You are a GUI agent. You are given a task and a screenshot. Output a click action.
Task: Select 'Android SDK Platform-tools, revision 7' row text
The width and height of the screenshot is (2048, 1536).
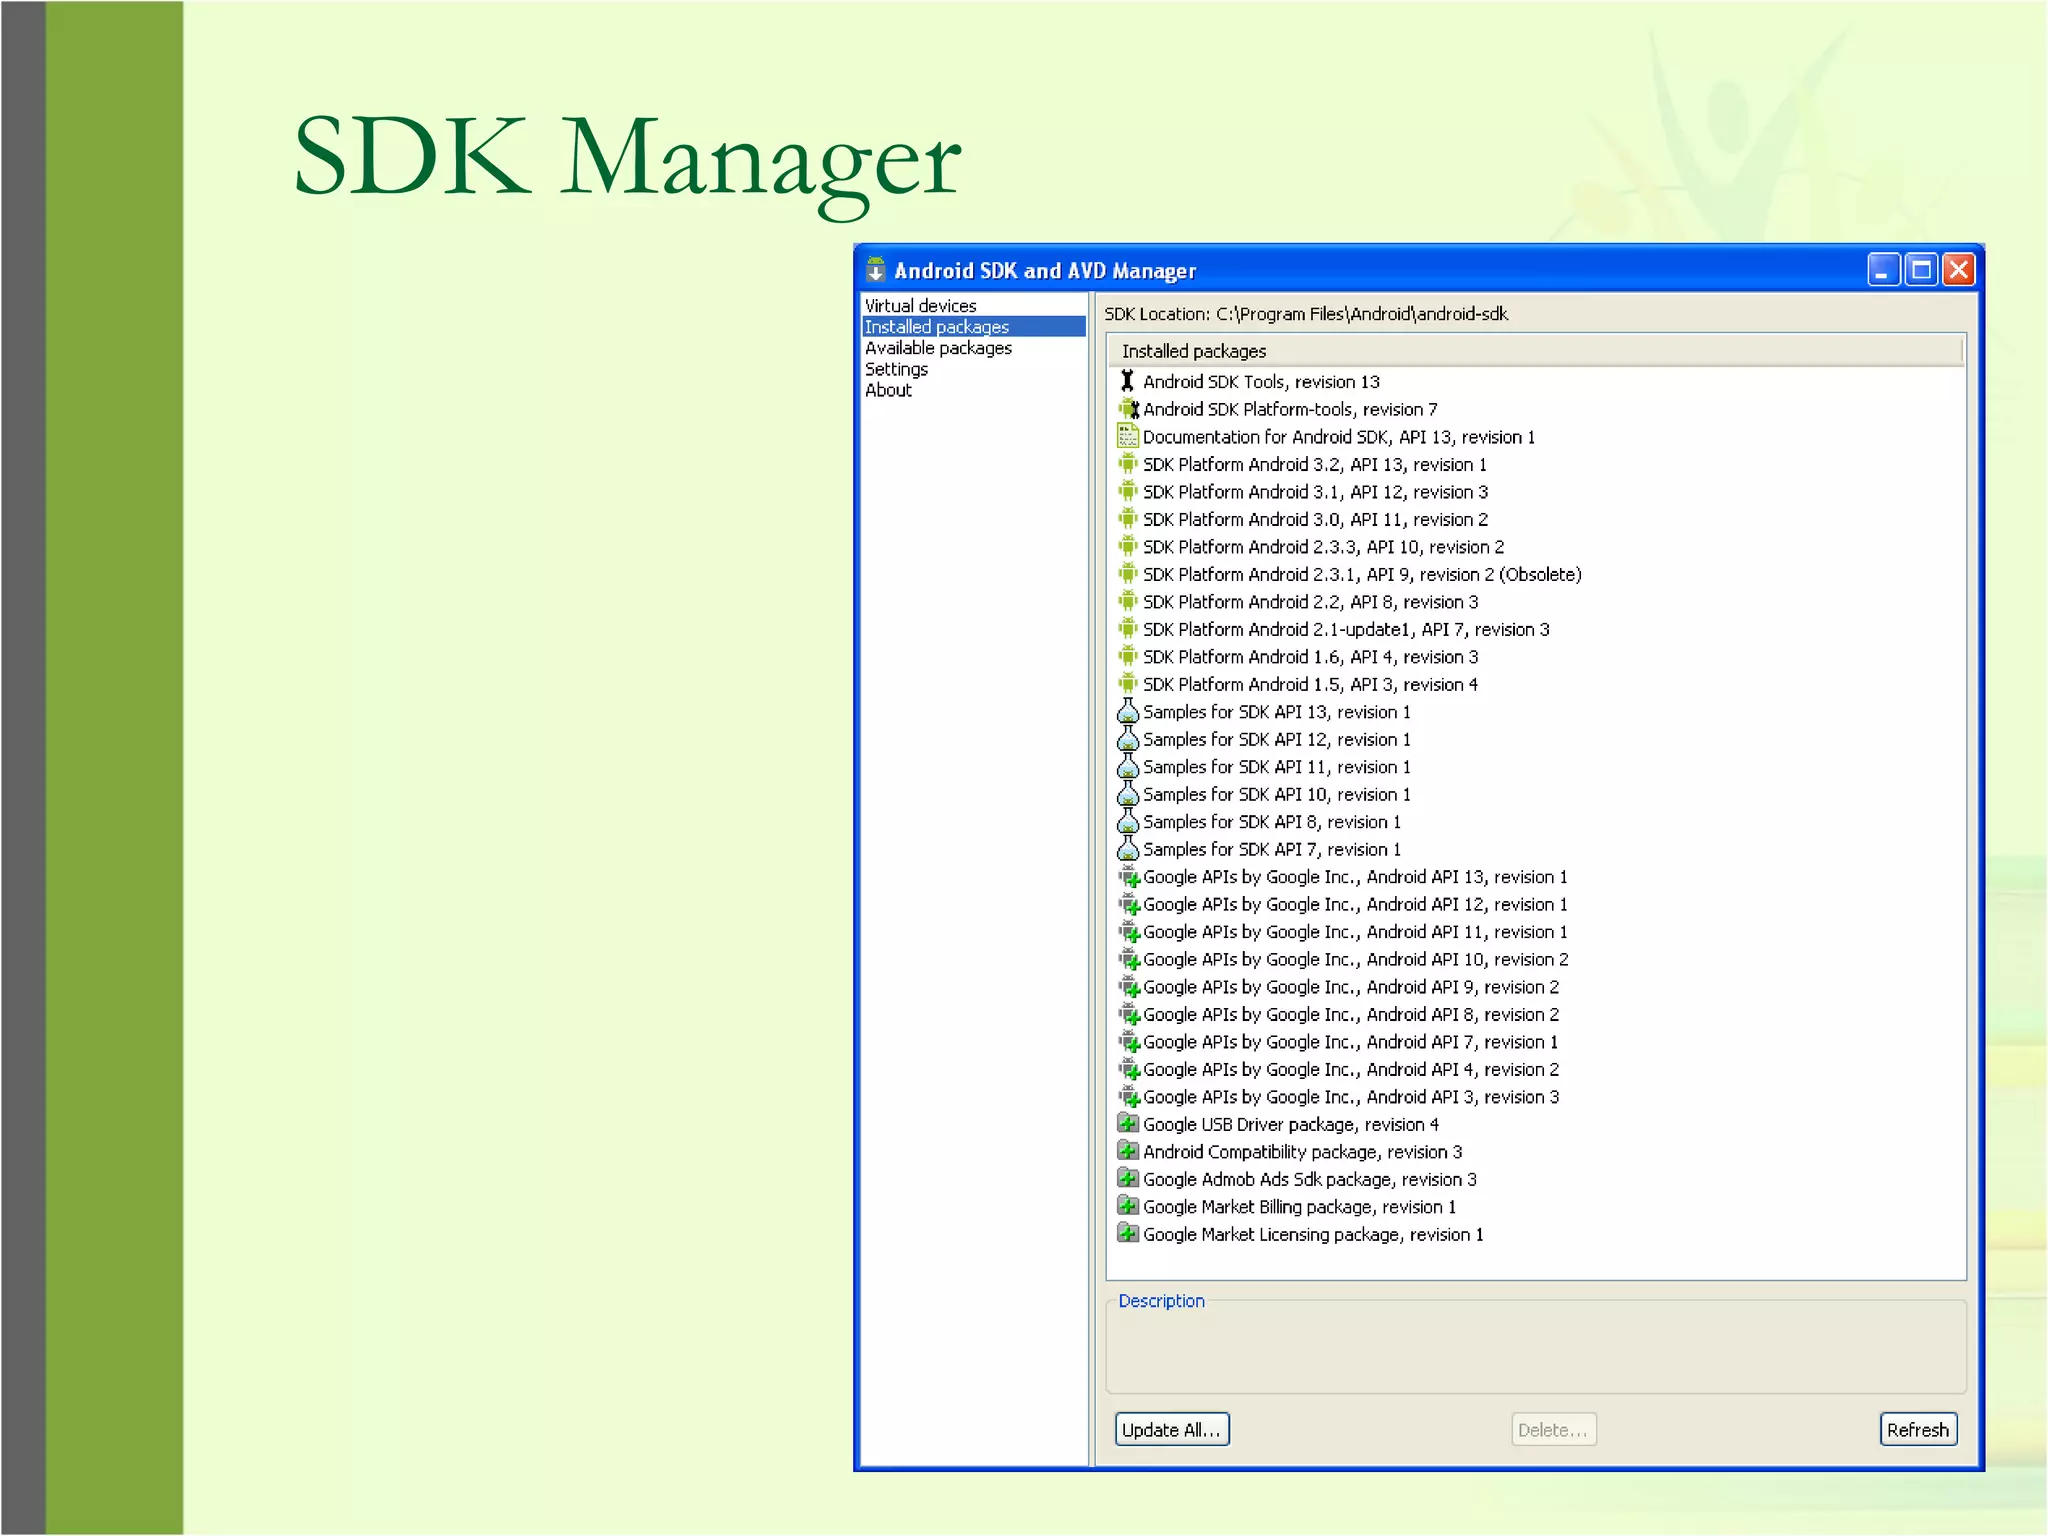[x=1290, y=409]
